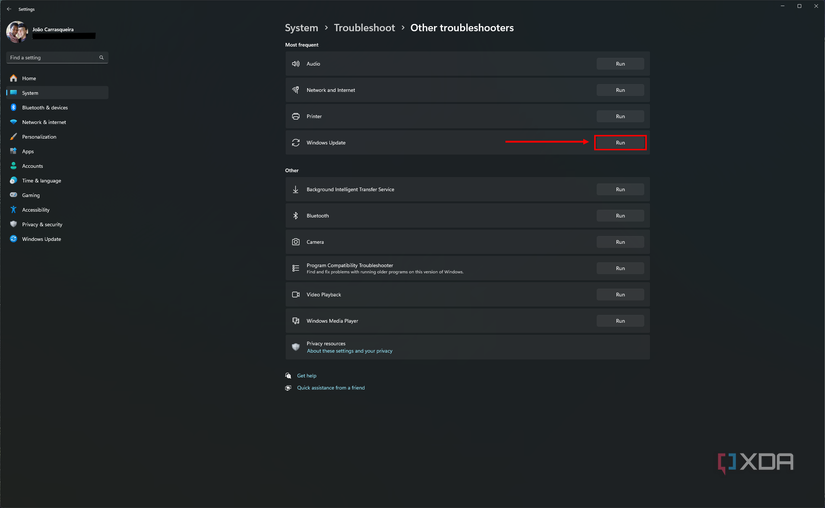Click the Gaming controller icon
Image resolution: width=825 pixels, height=508 pixels.
14,195
